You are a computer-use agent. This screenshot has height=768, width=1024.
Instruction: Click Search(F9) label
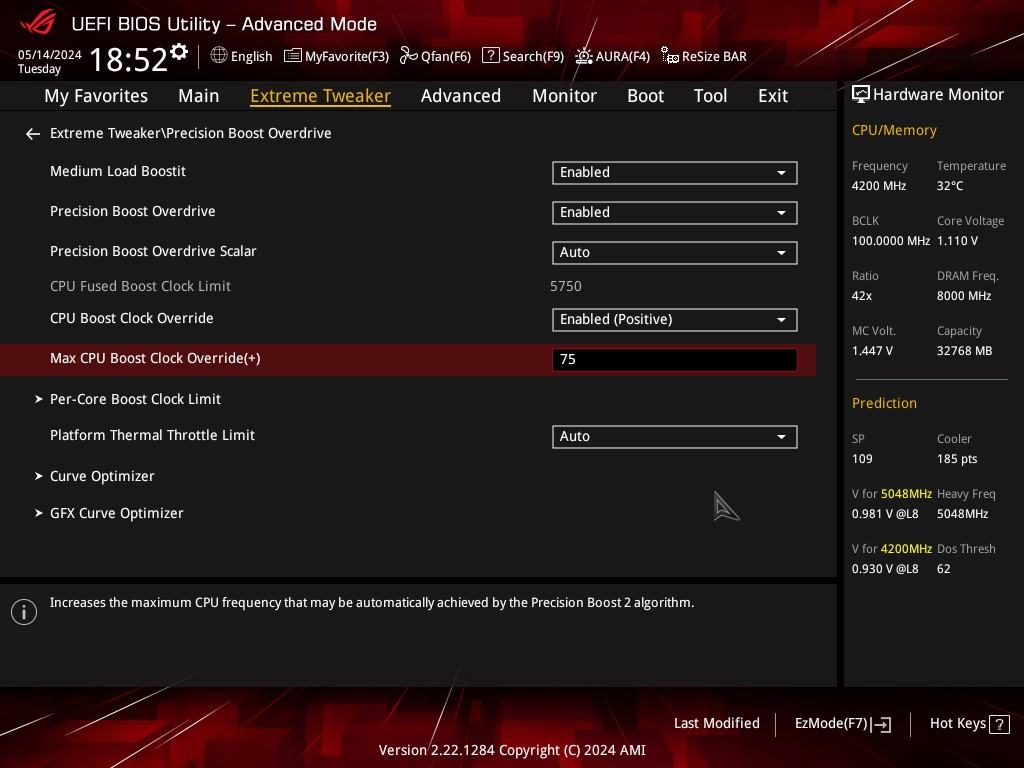(534, 56)
